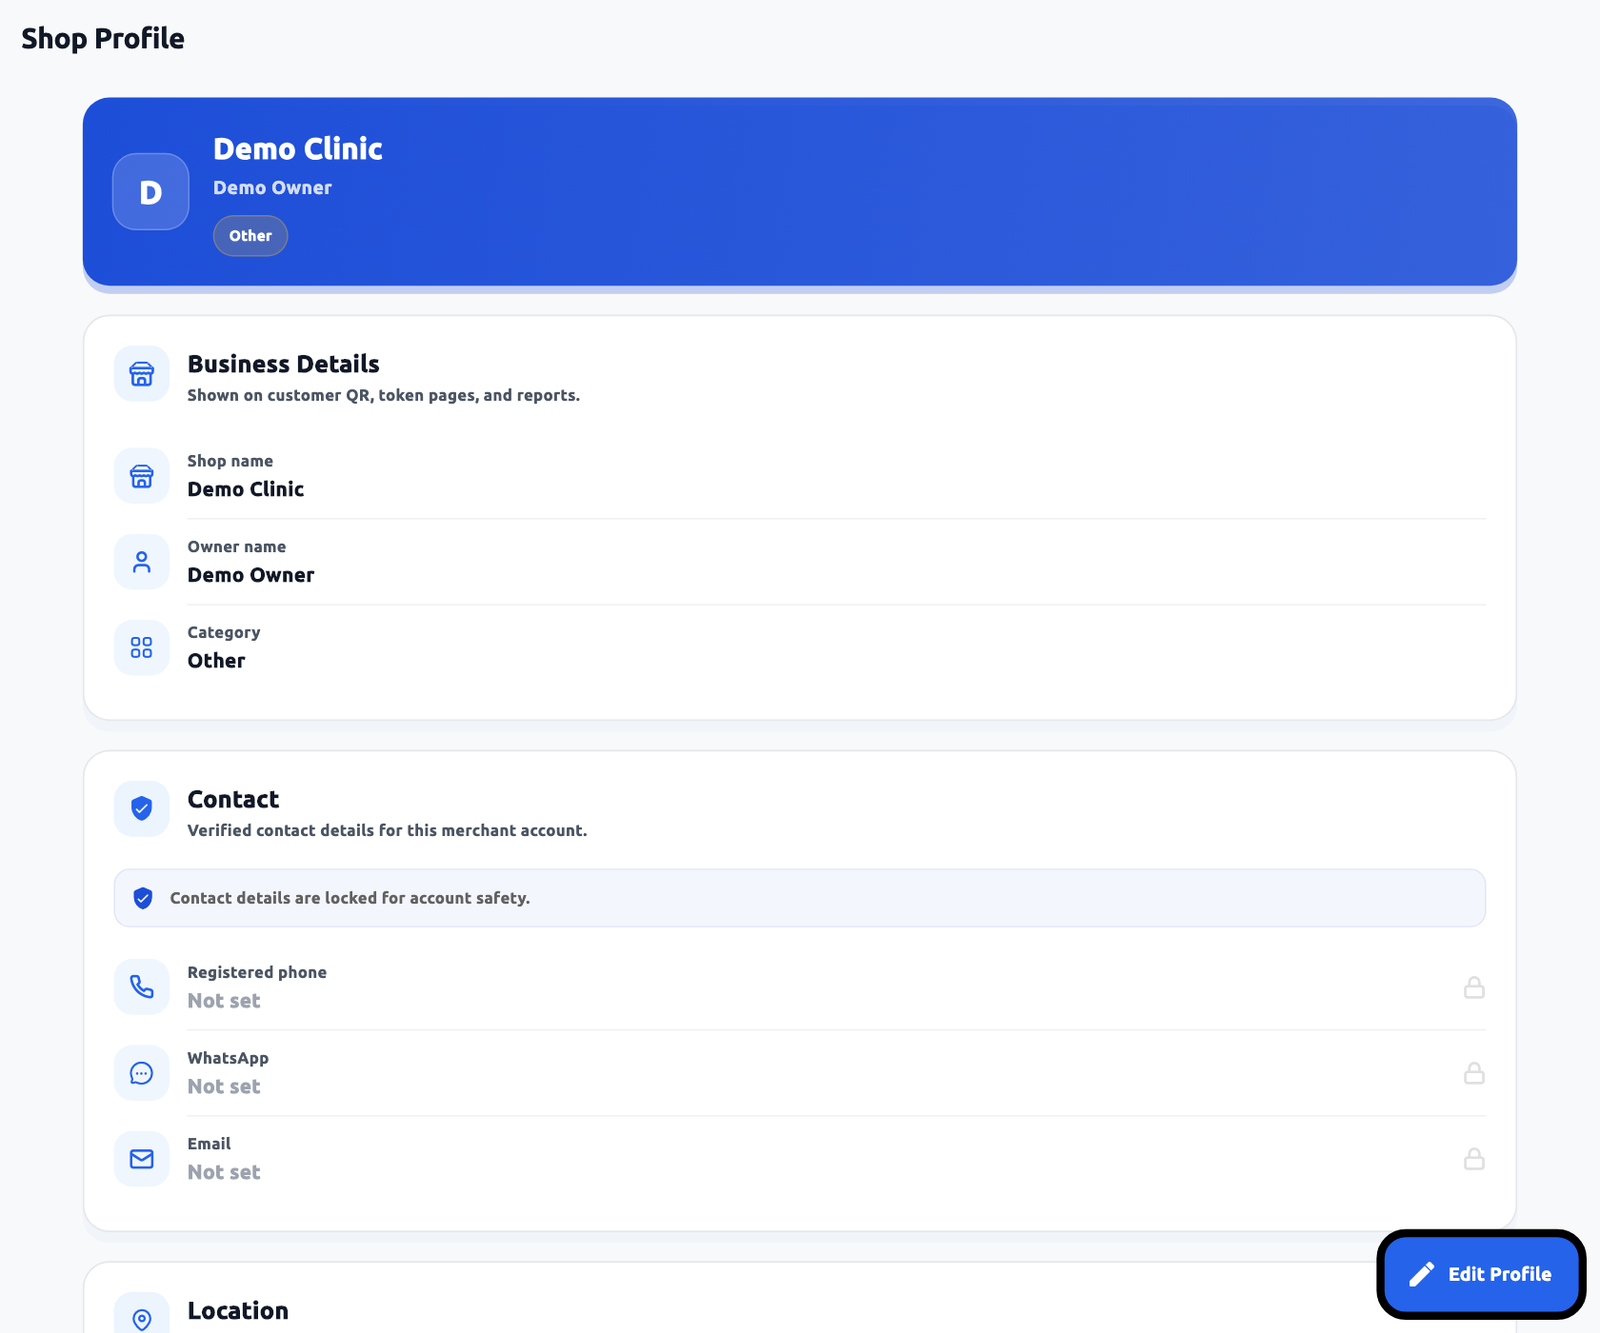The width and height of the screenshot is (1600, 1333).
Task: Click 'Verified contact details' subtitle
Action: coord(387,831)
